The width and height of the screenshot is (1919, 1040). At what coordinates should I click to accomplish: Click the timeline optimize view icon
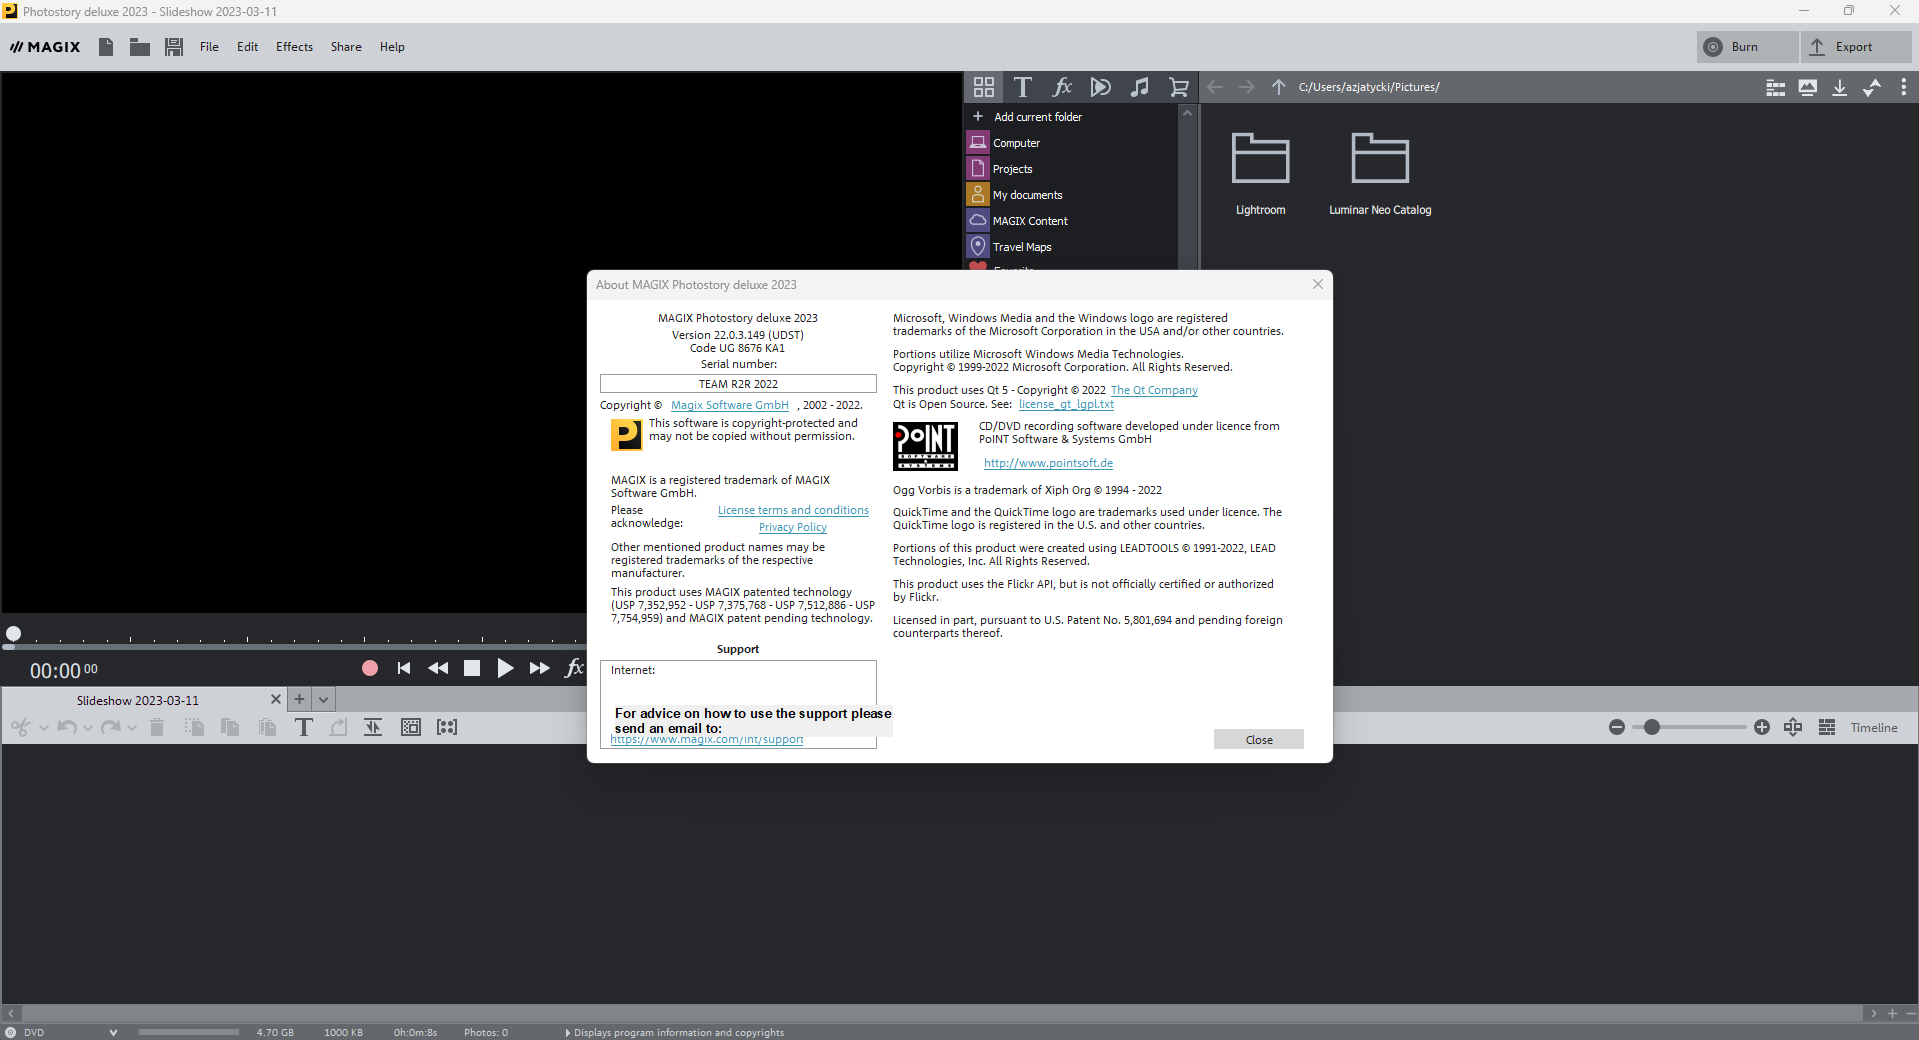[x=1793, y=727]
